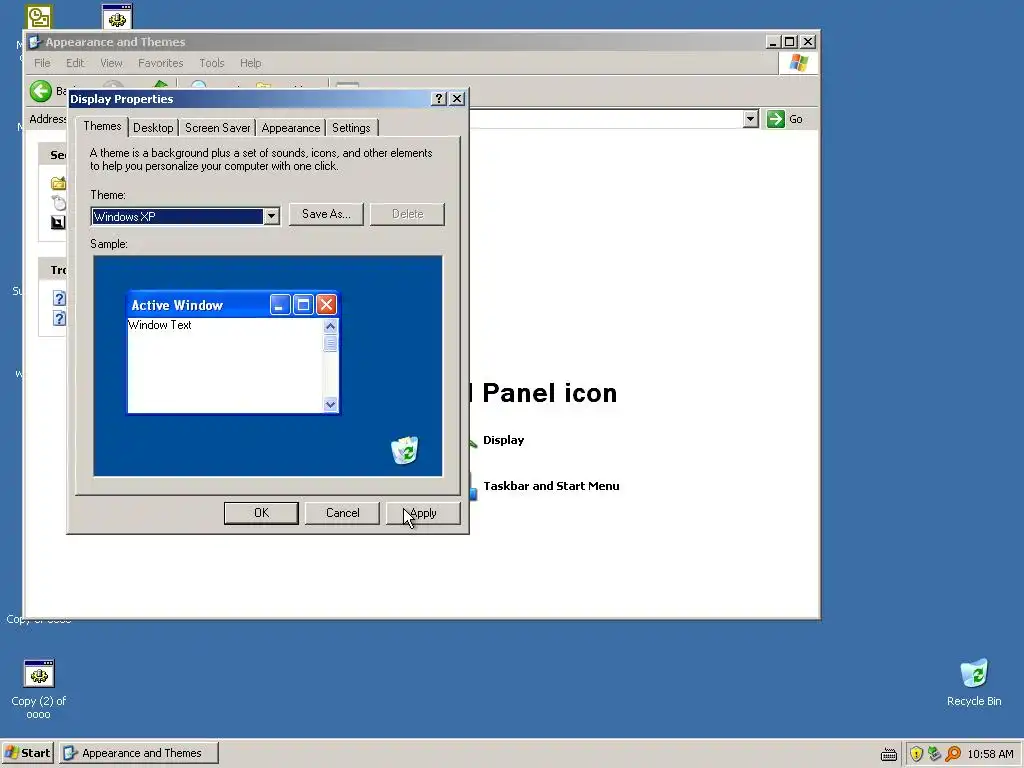Click the green Back arrow in Explorer toolbar
This screenshot has width=1024, height=768.
point(40,91)
